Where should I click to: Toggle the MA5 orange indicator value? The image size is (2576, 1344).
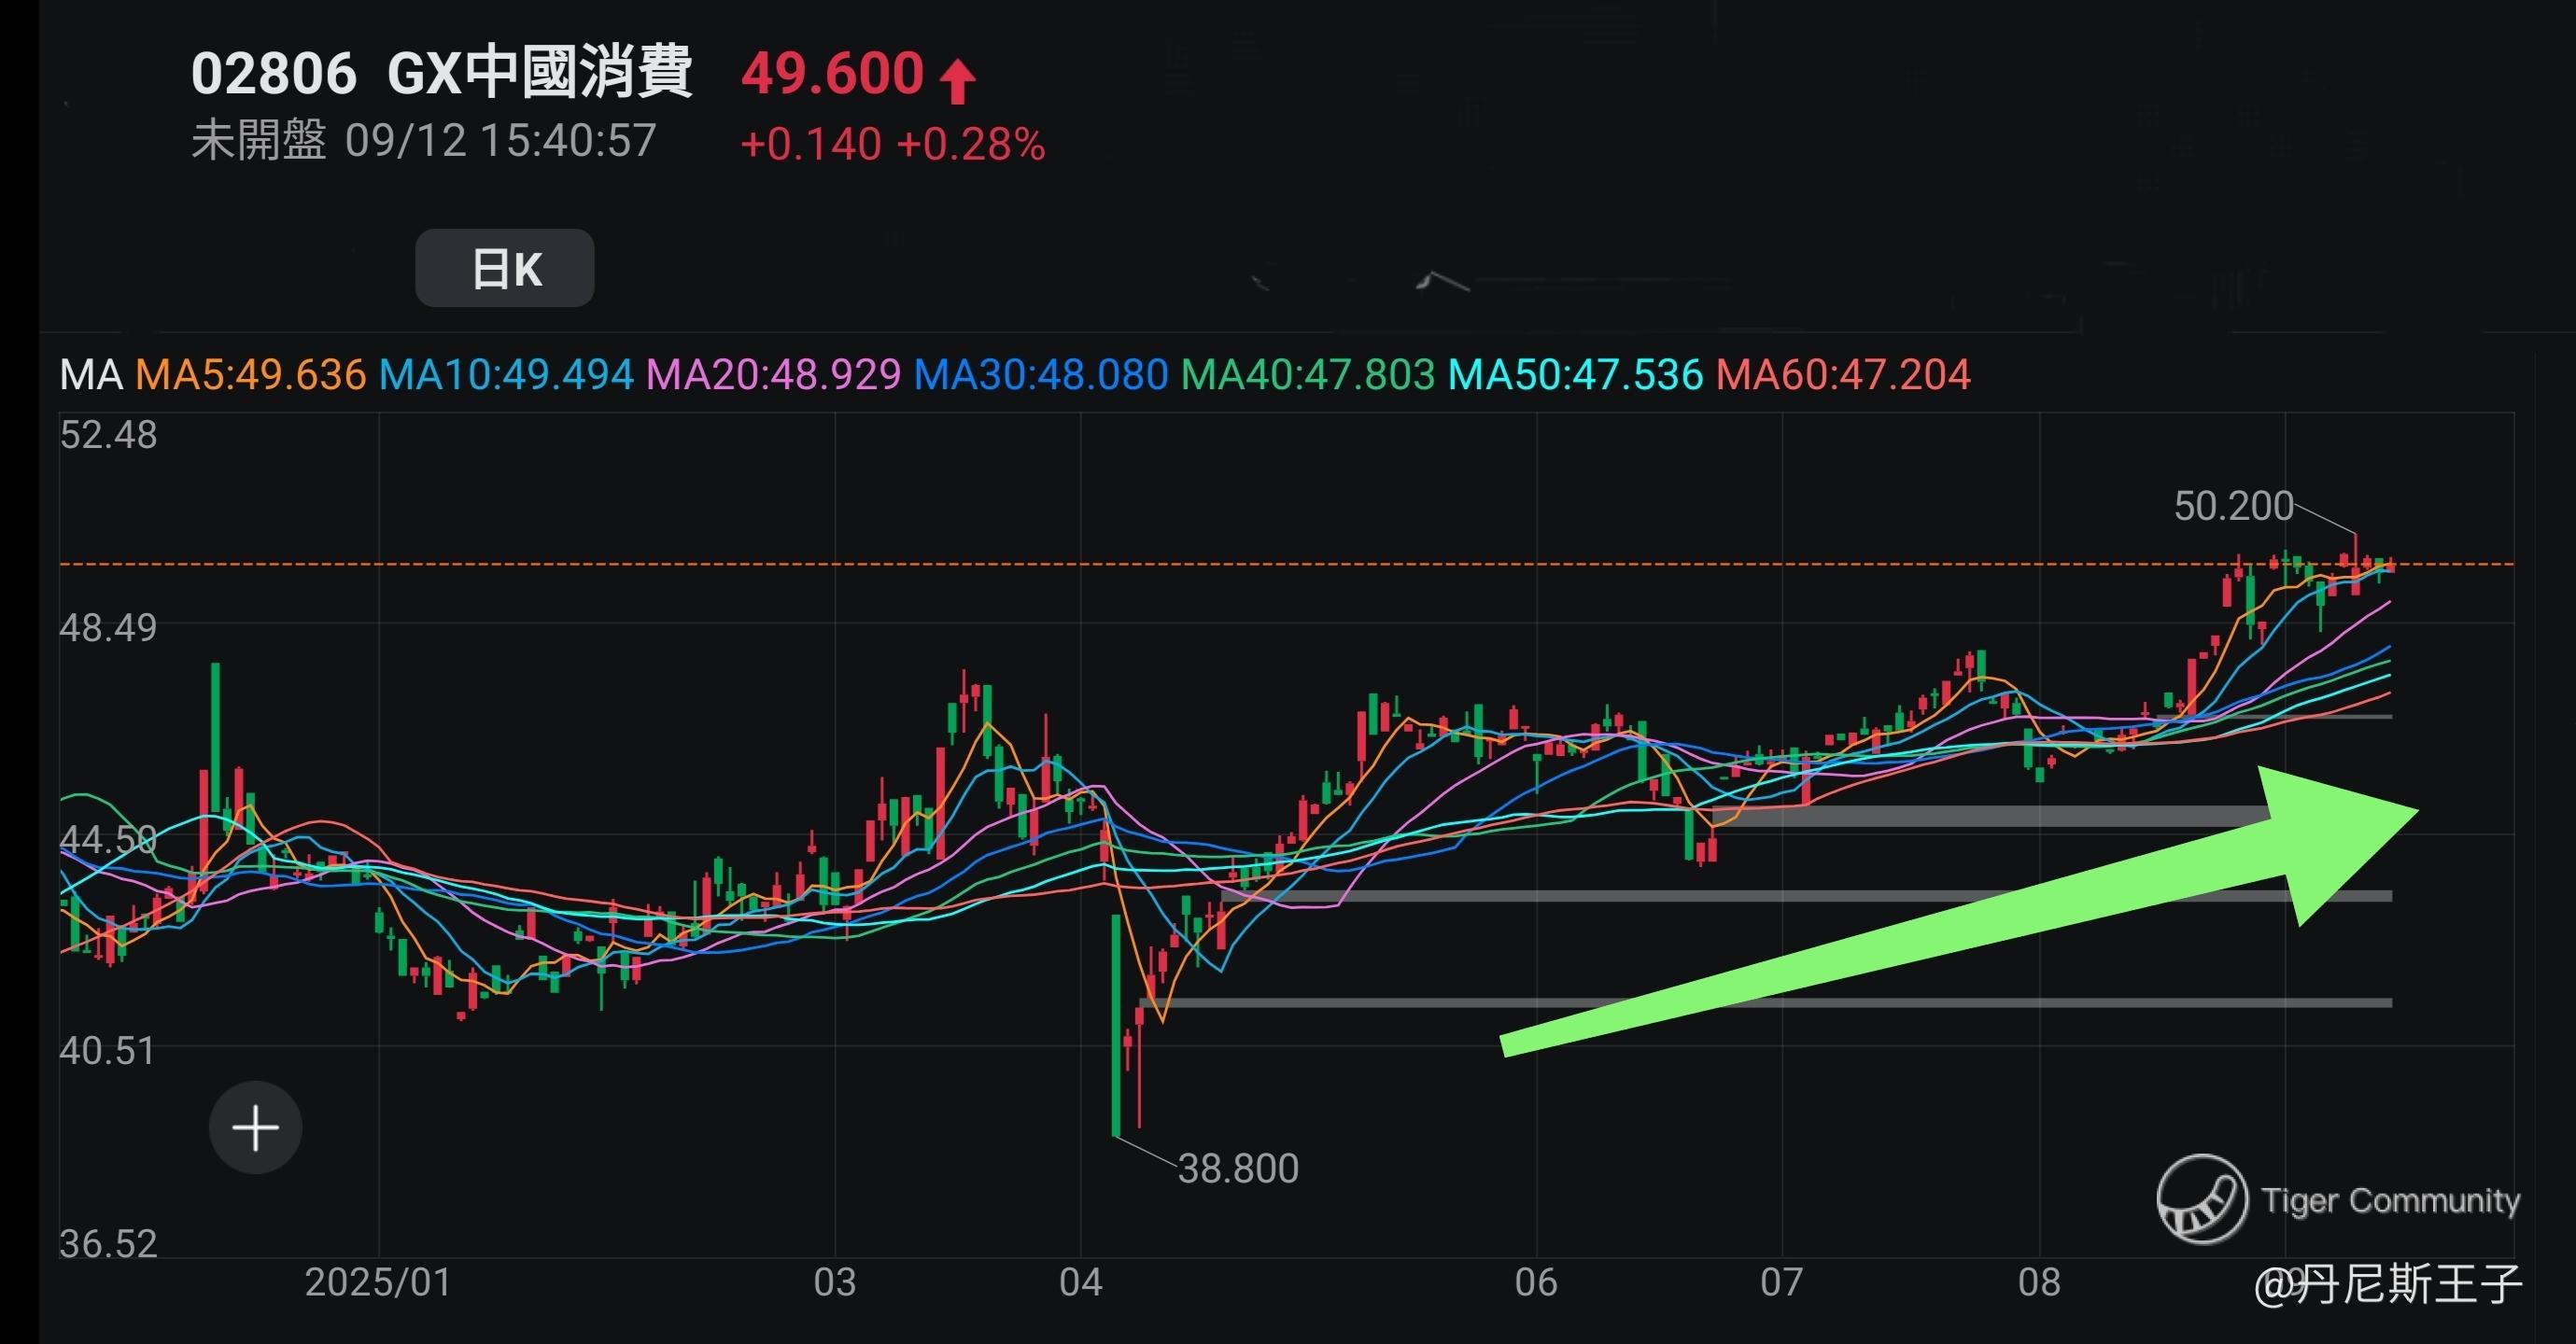click(x=251, y=375)
